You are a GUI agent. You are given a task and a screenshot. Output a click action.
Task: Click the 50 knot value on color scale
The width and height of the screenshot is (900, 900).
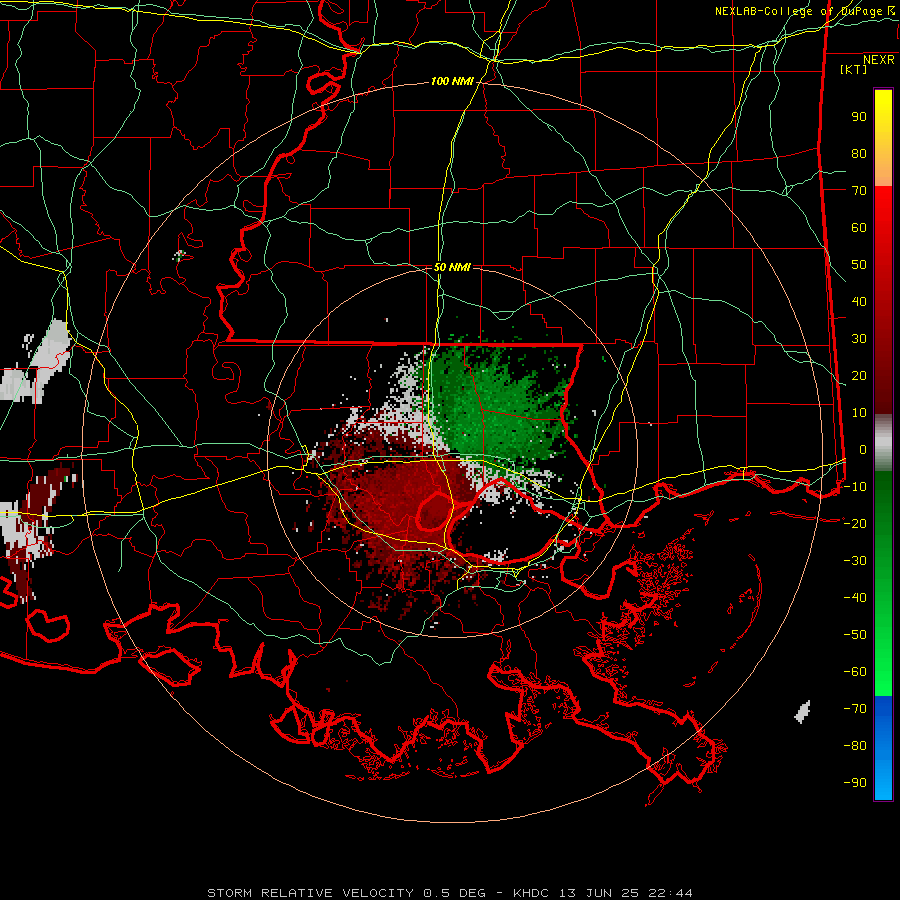point(859,265)
